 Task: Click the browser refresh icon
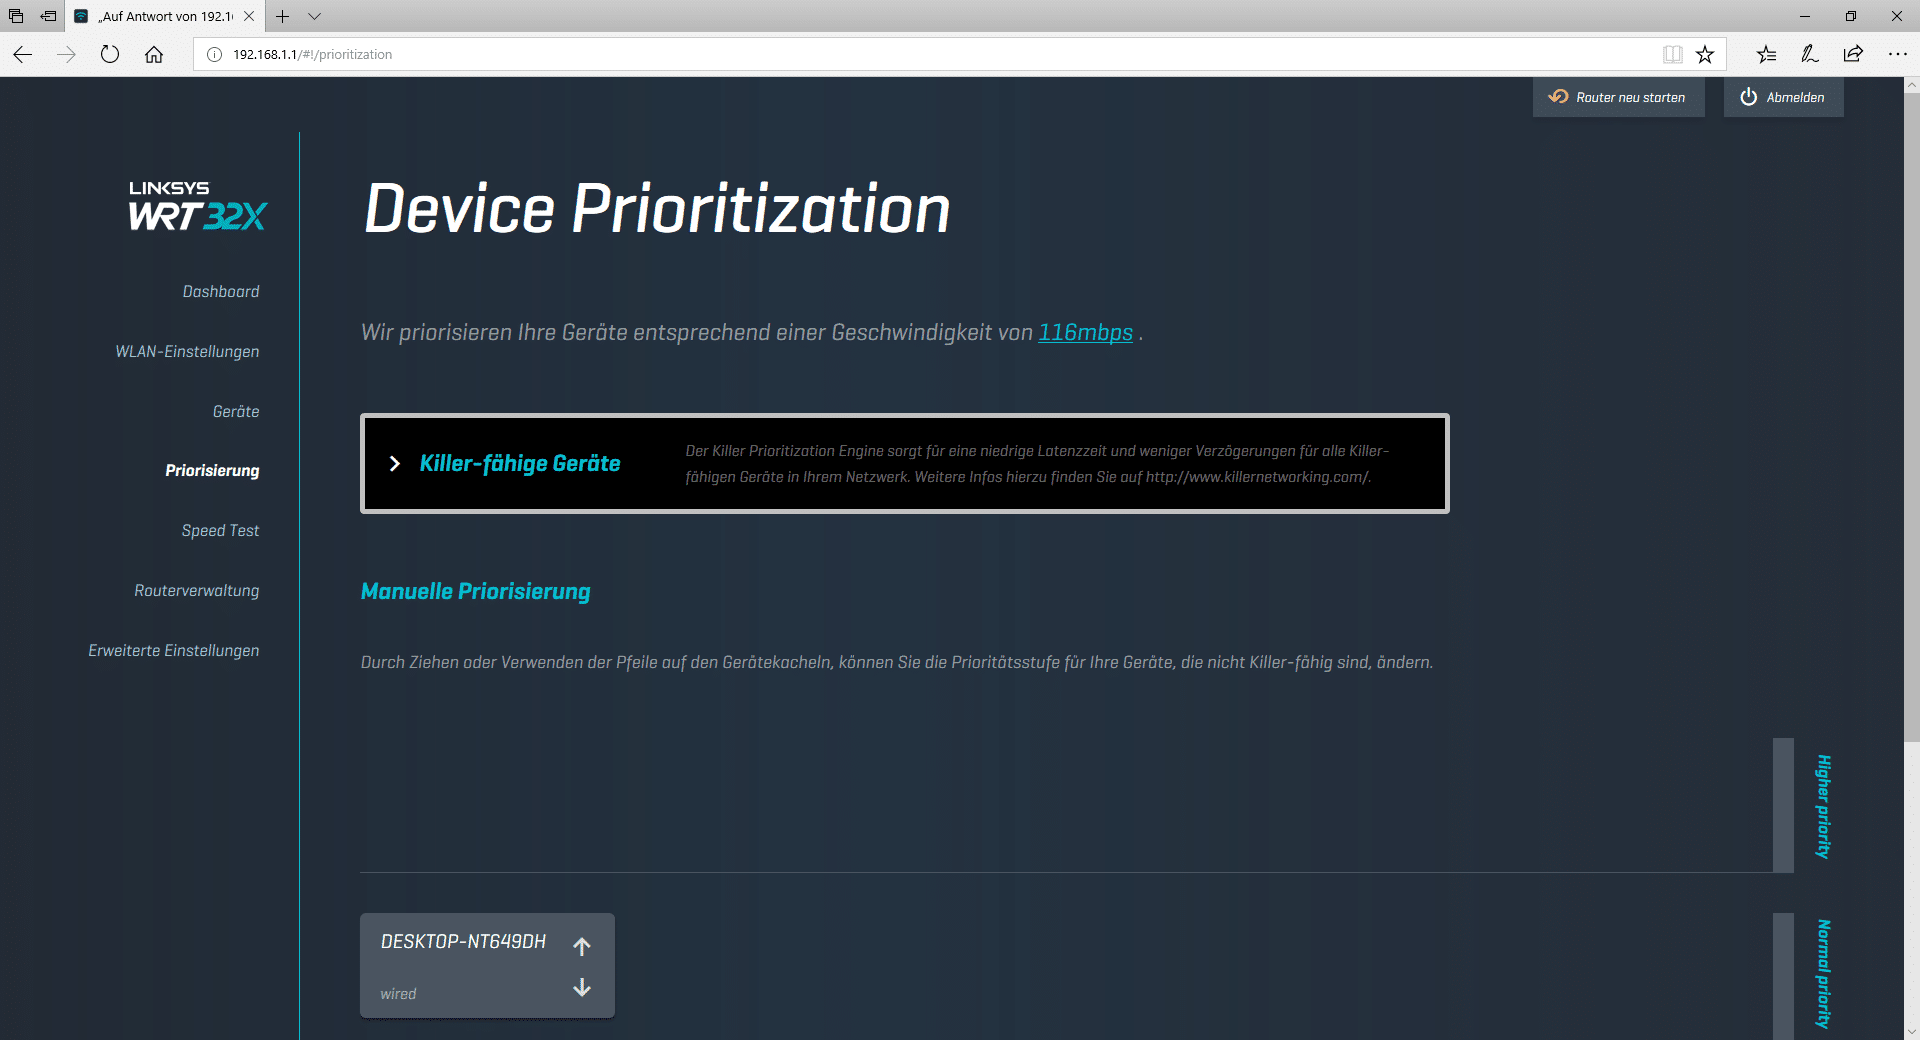click(x=110, y=55)
